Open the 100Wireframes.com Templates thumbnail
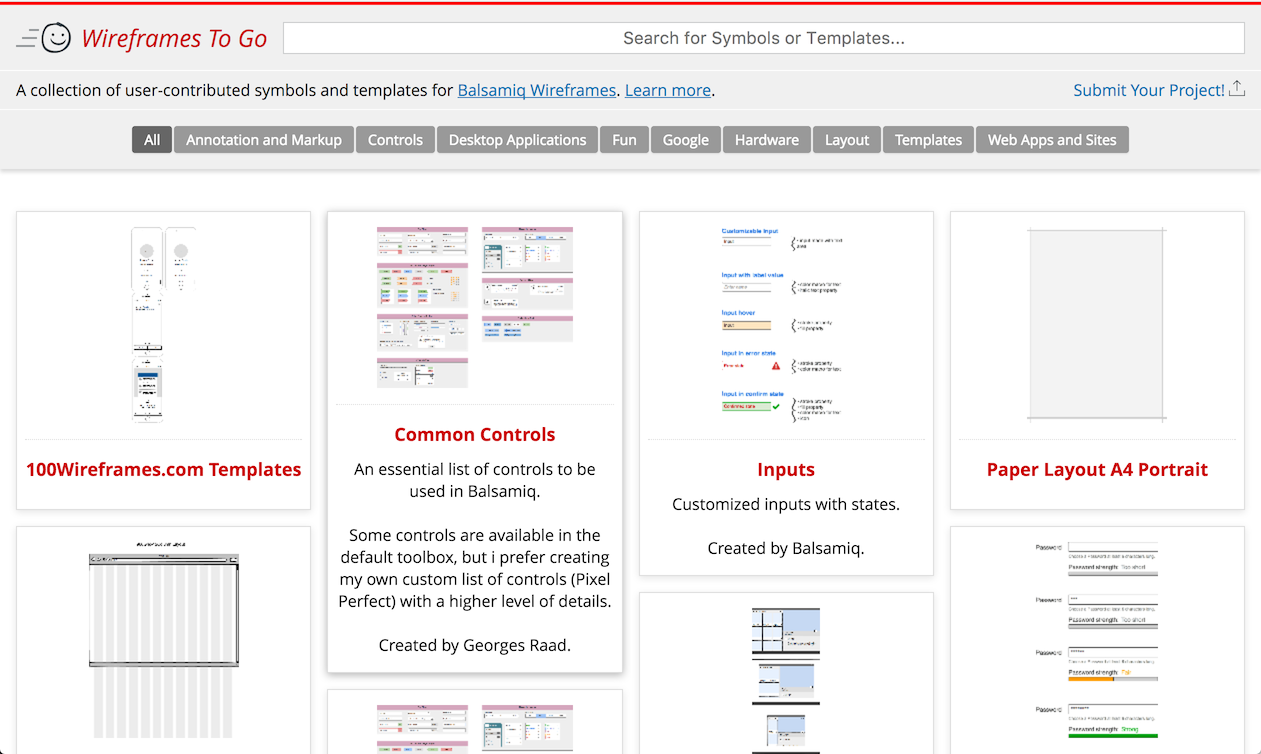 163,325
